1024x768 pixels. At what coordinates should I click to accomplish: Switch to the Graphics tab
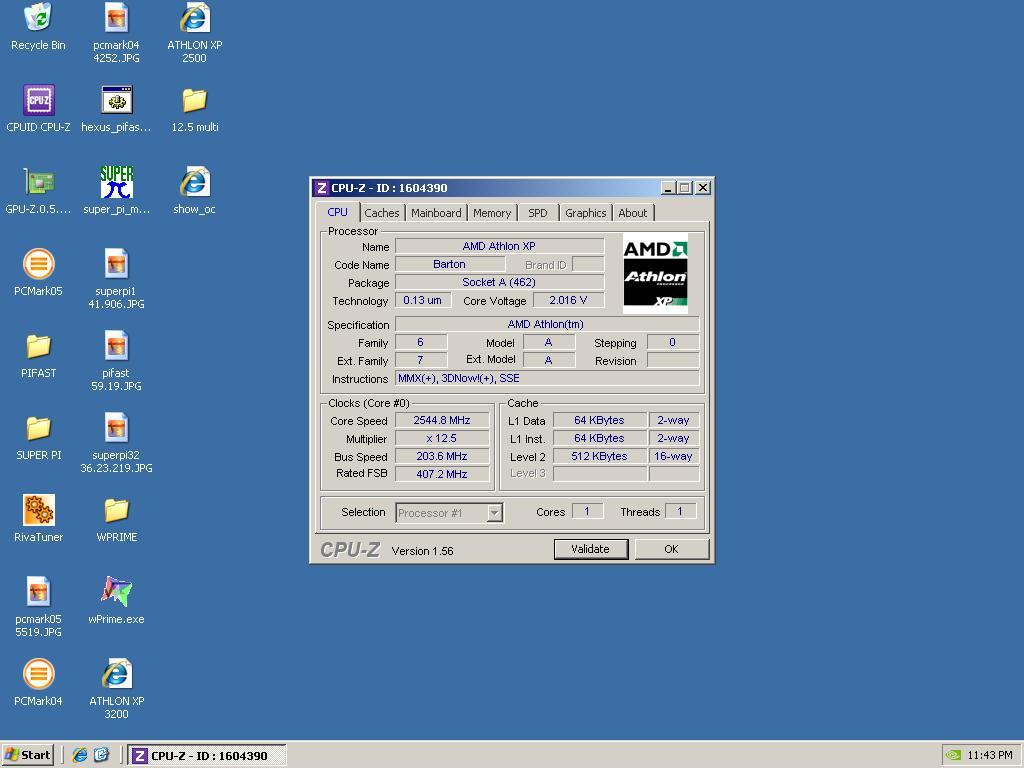(585, 213)
